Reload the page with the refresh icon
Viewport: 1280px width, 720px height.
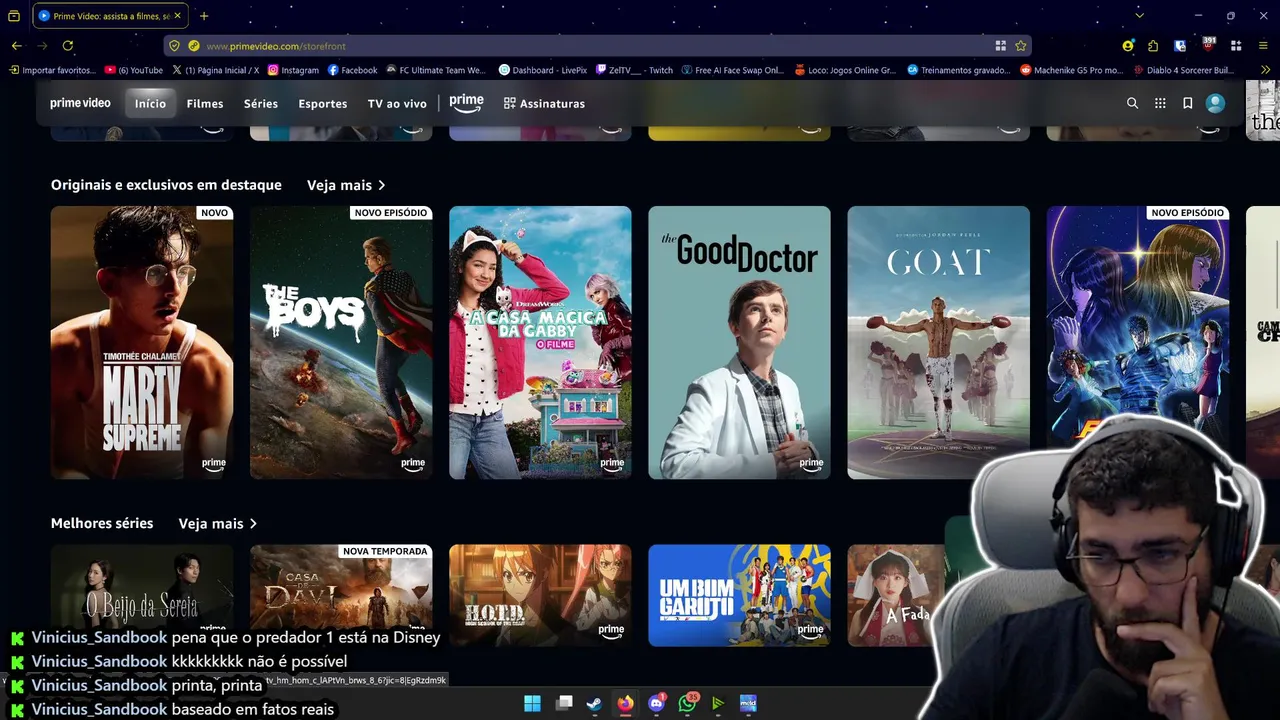(68, 46)
